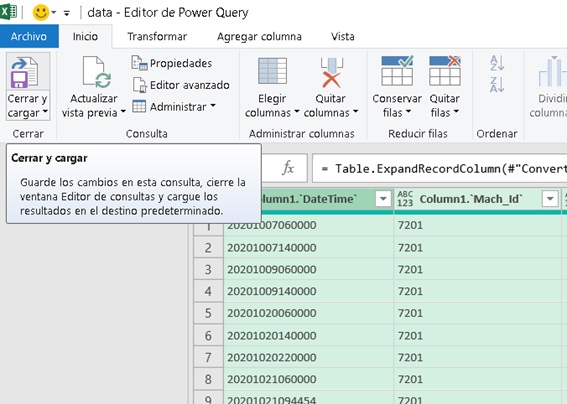Expand the Conservar filas dropdown arrow

point(408,112)
